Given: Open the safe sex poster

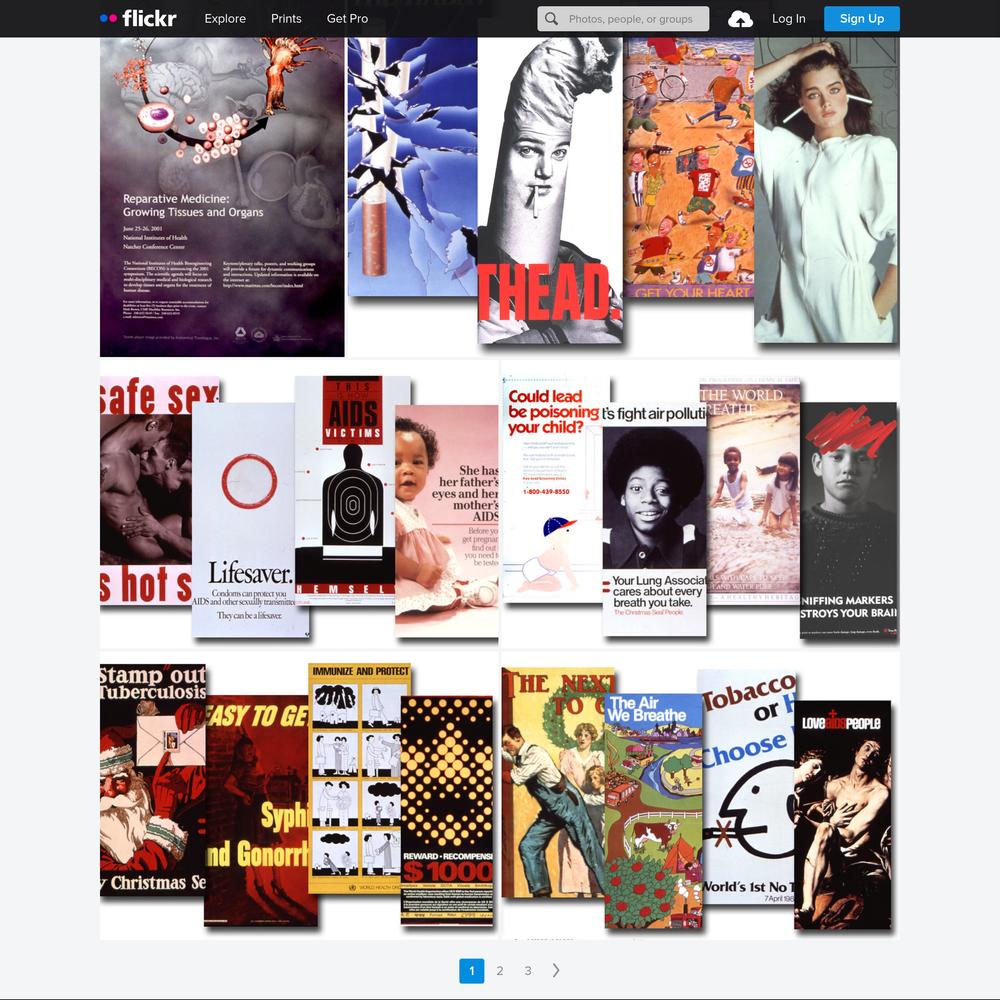Looking at the screenshot, I should pos(145,490).
